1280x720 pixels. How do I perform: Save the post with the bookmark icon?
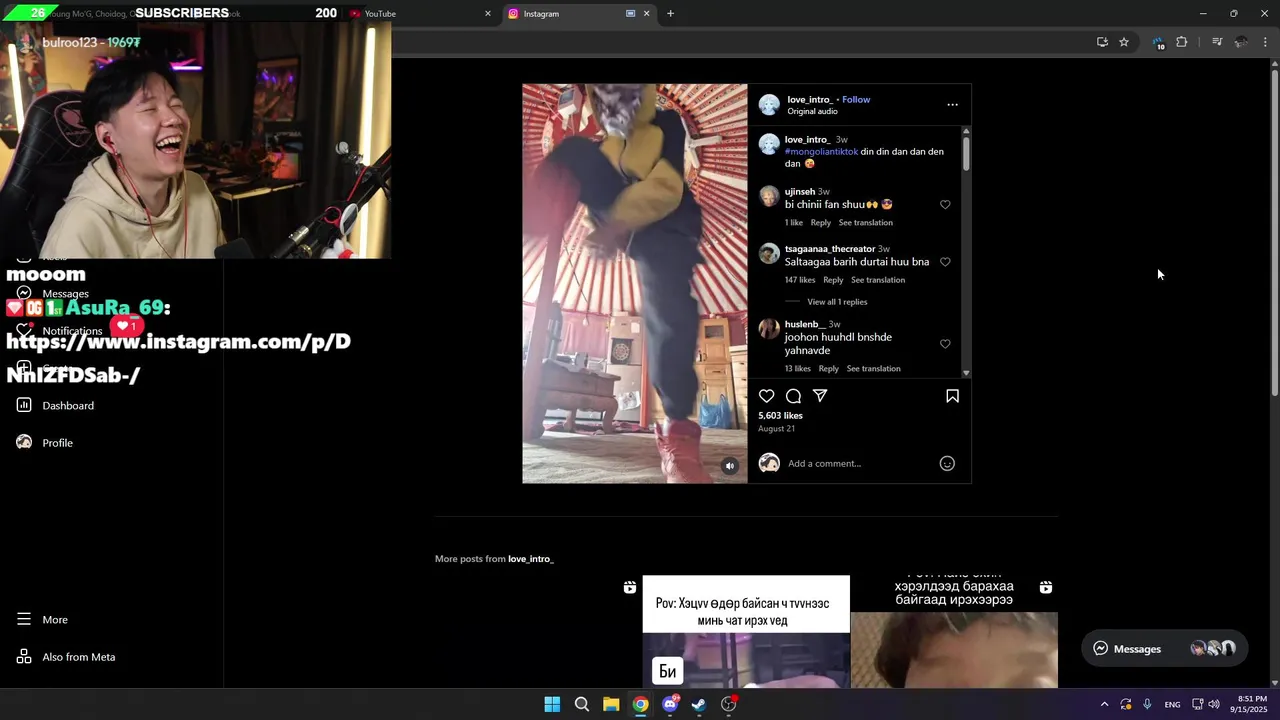pyautogui.click(x=952, y=396)
